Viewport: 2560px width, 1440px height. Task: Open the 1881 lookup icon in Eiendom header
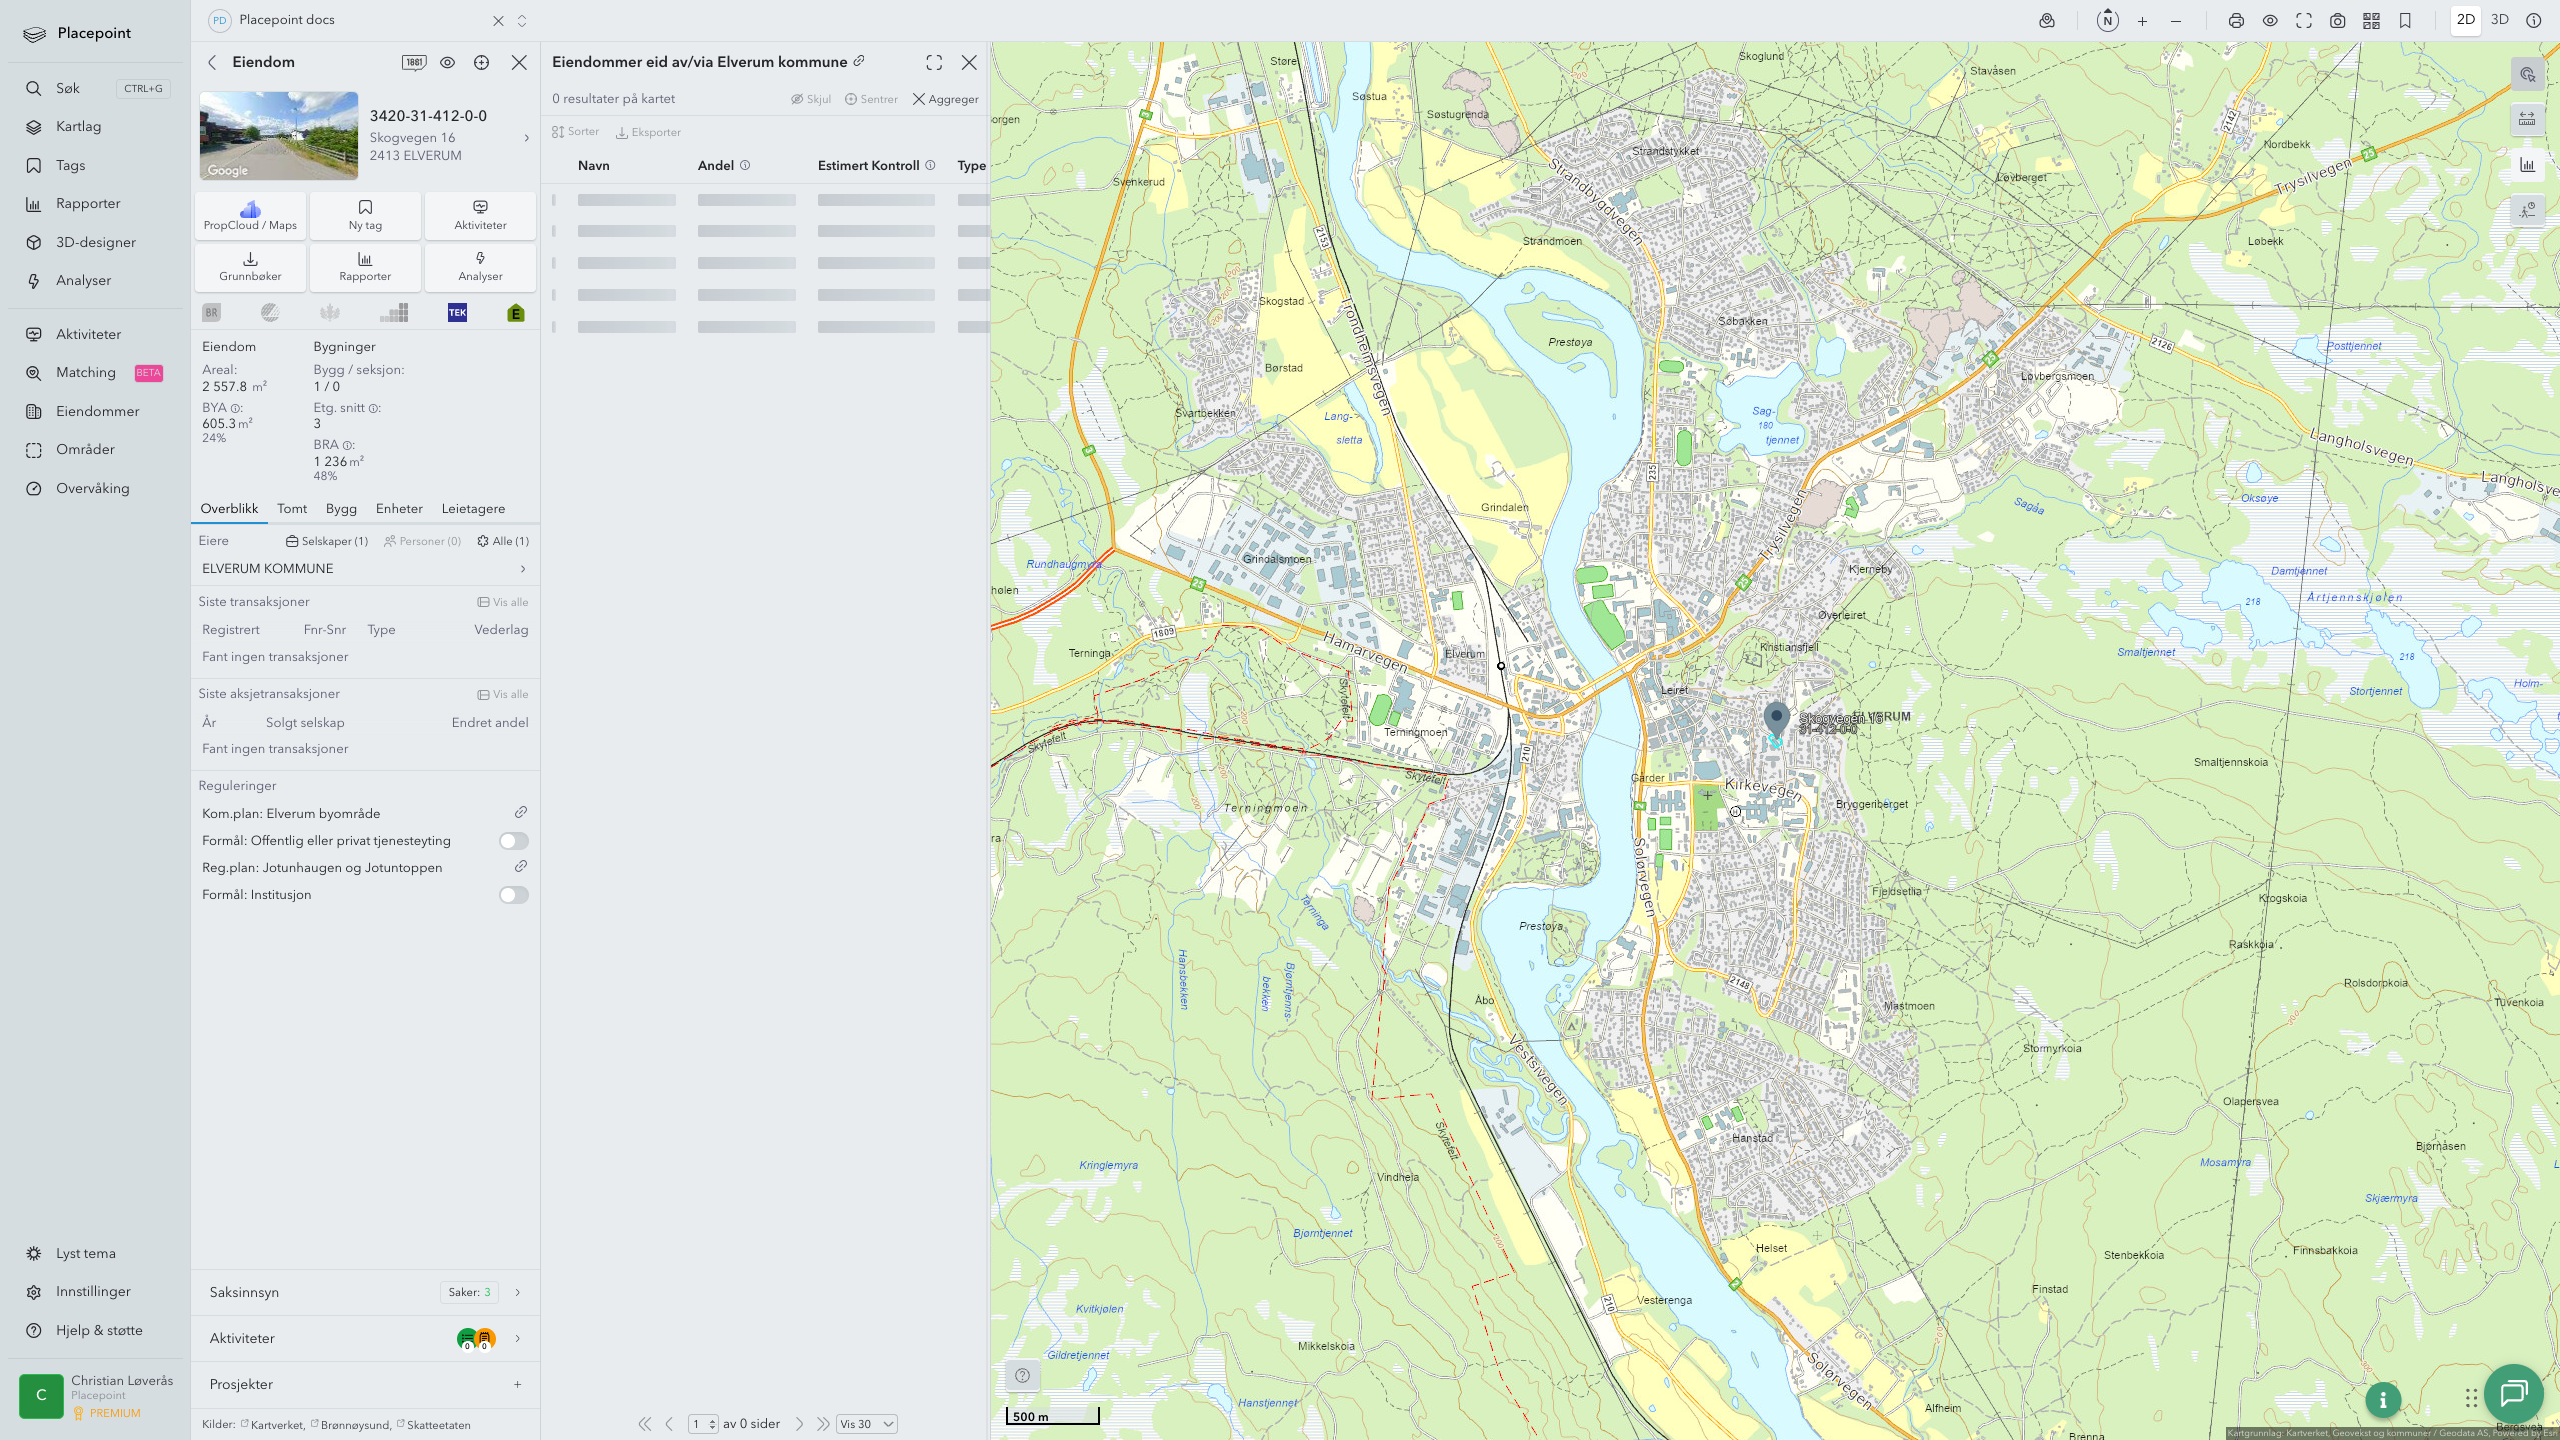[x=414, y=62]
